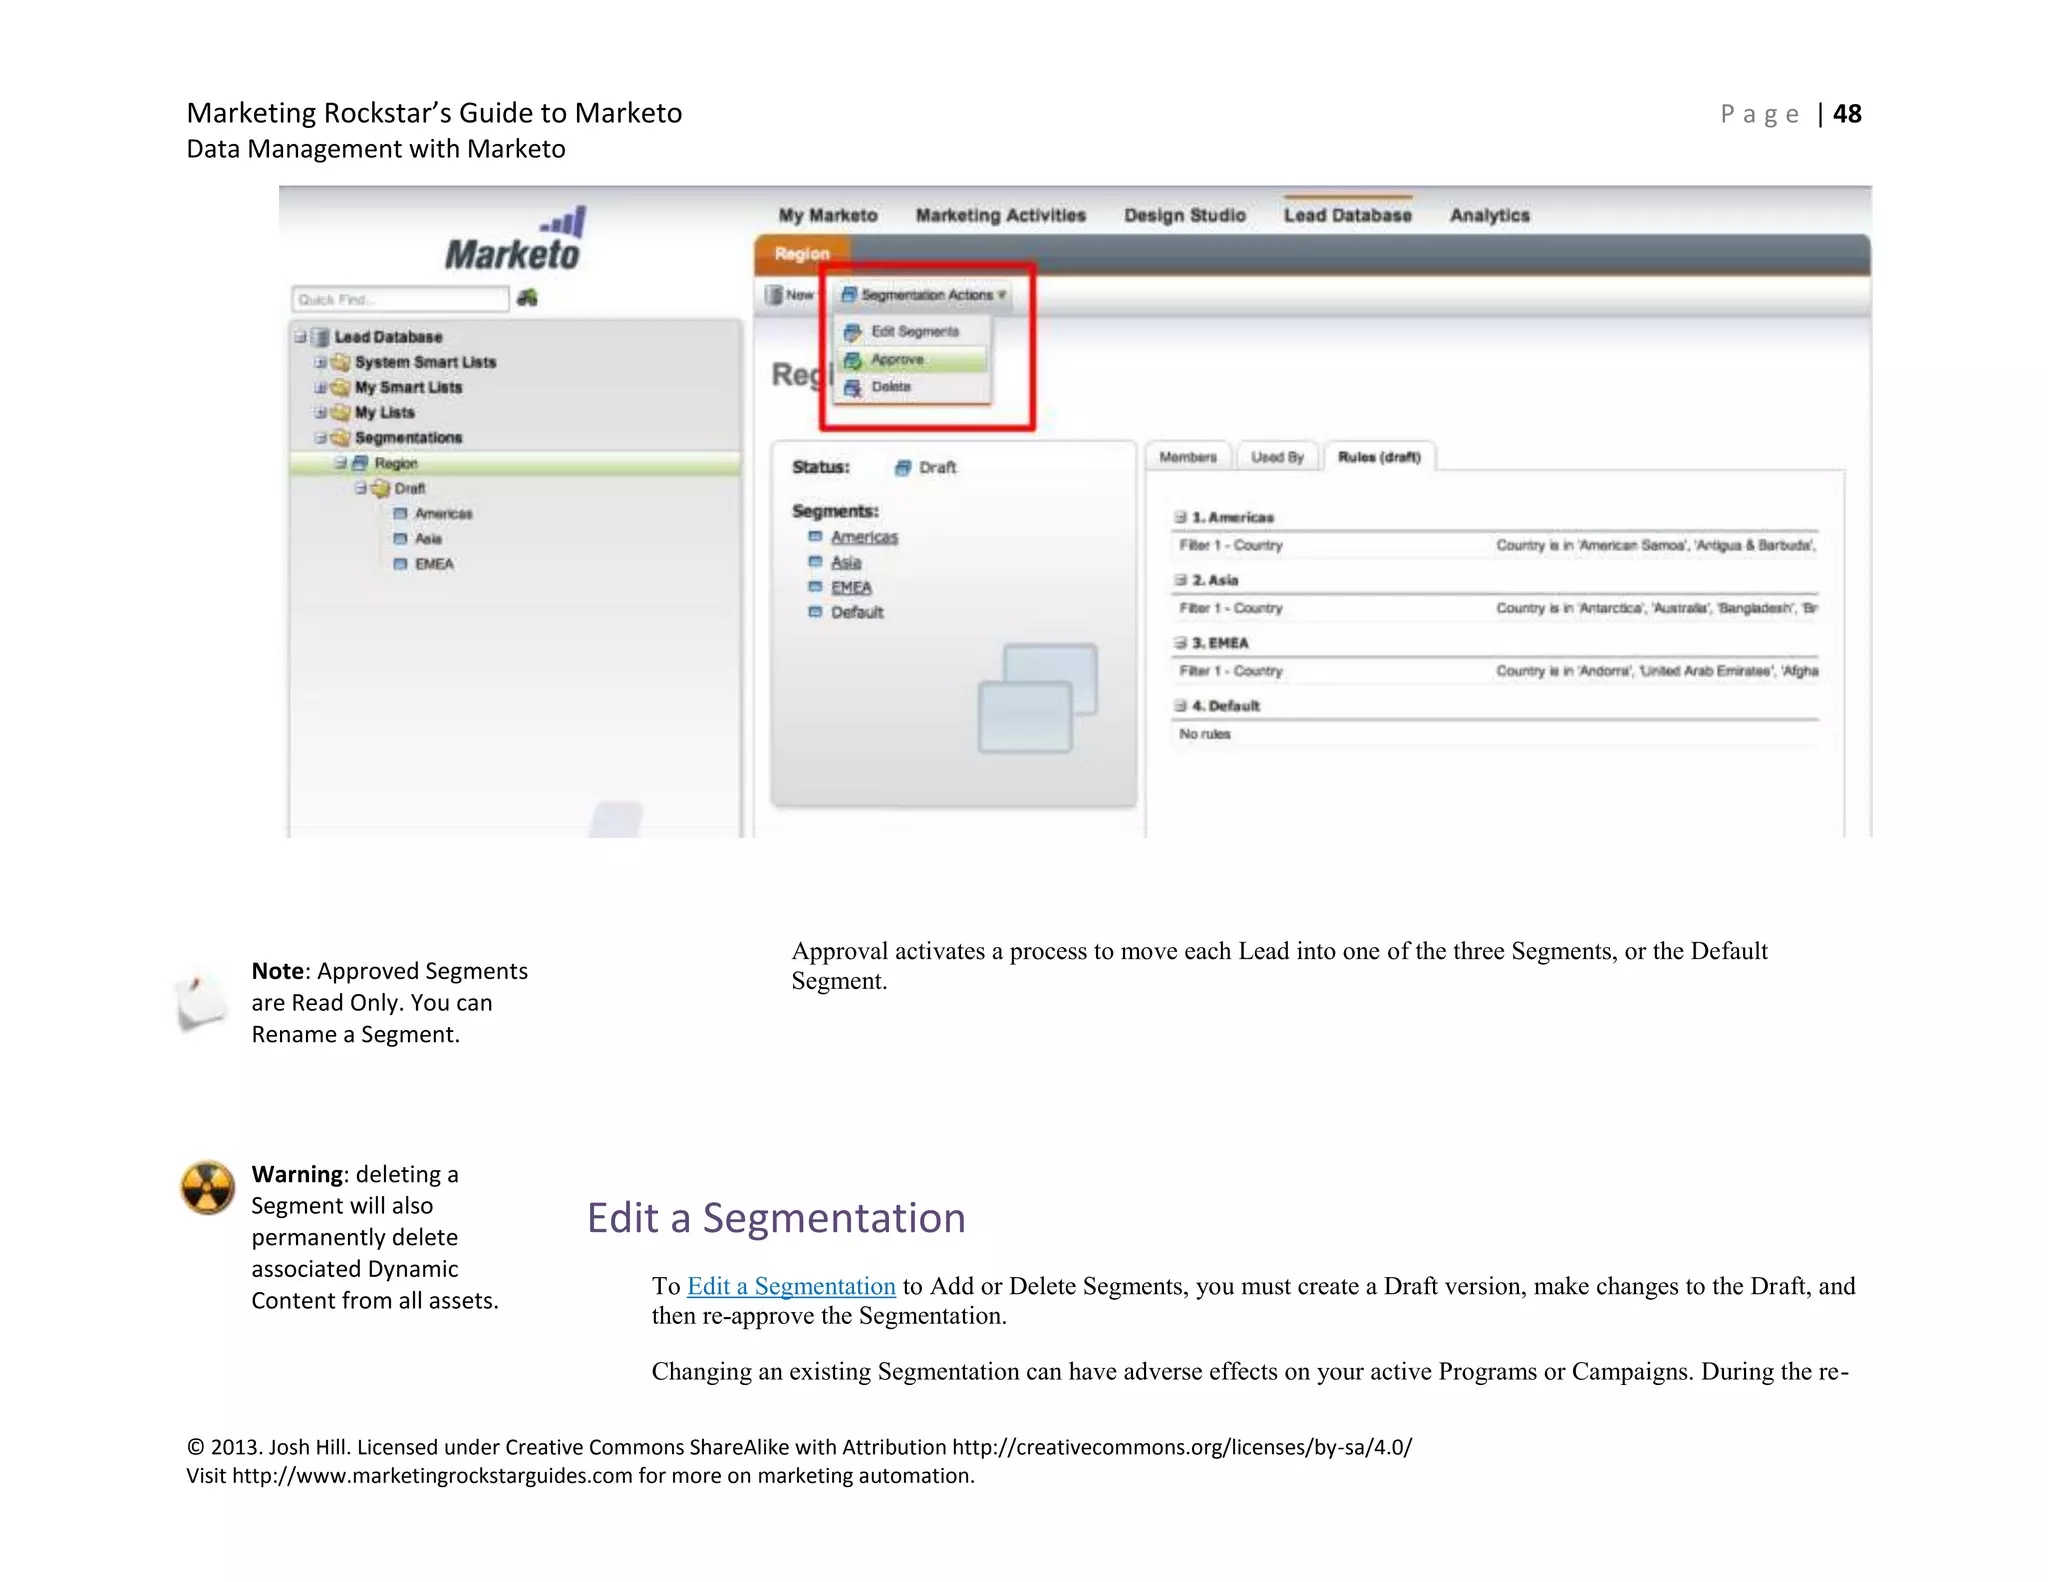Open the Used By tab
This screenshot has width=2048, height=1582.
(1277, 458)
